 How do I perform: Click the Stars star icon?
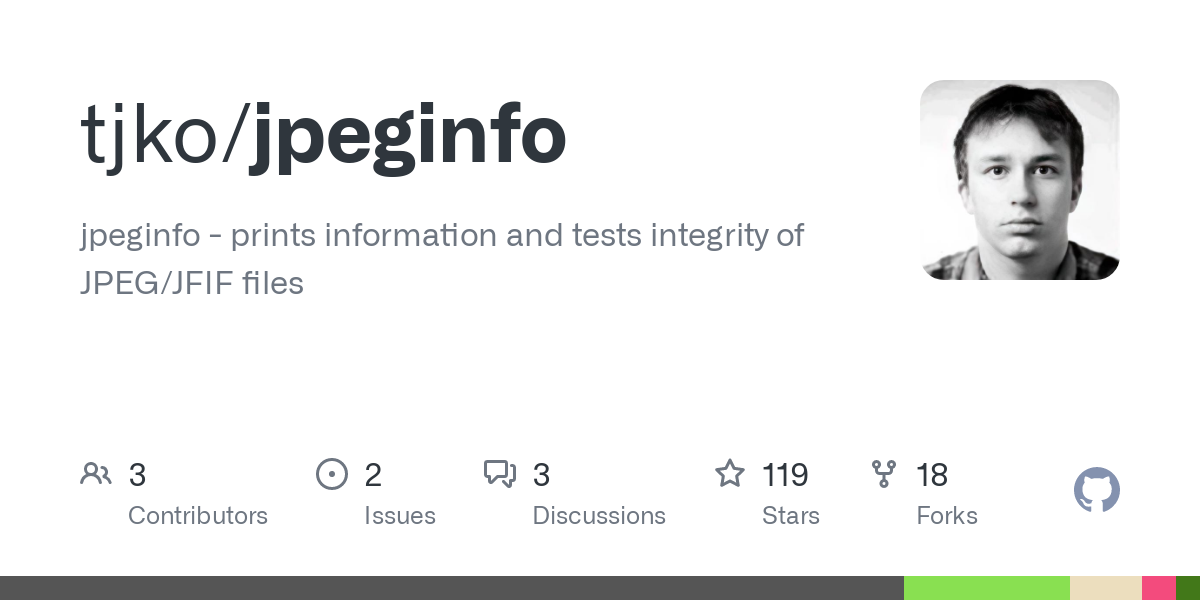click(x=730, y=474)
